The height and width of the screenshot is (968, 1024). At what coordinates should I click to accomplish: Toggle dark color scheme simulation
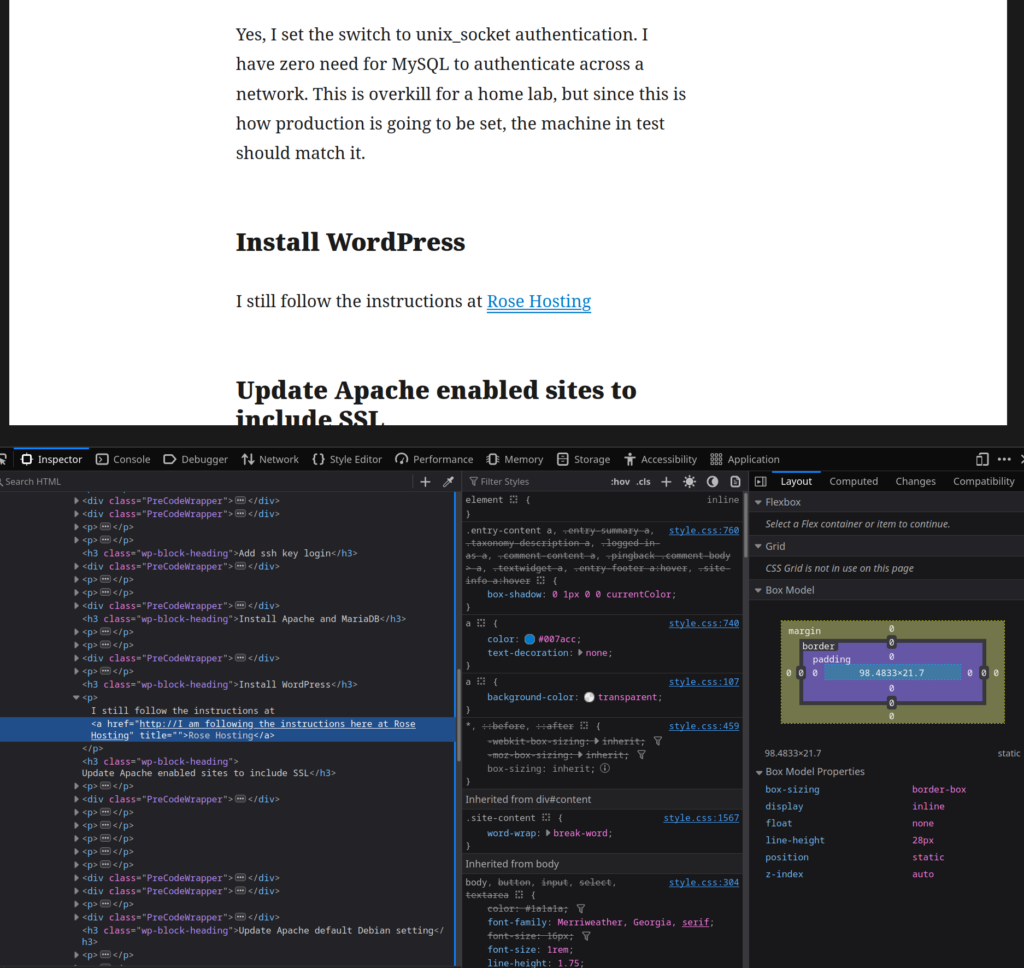tap(712, 481)
